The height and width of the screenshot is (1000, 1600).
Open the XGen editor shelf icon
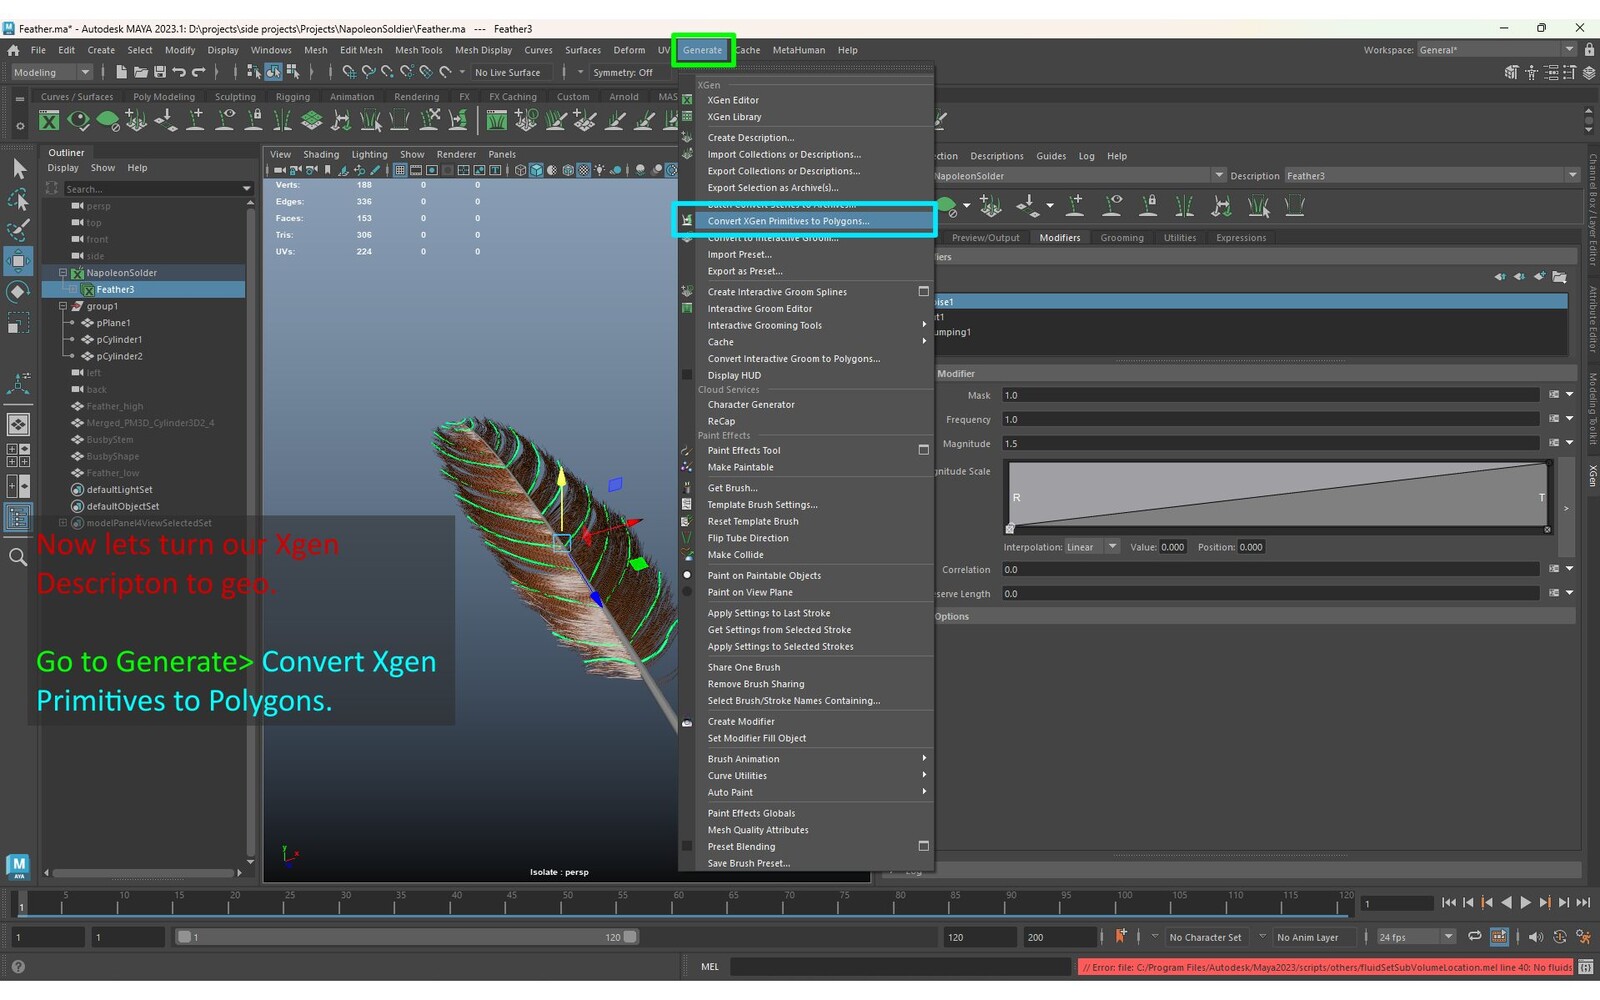(x=49, y=121)
